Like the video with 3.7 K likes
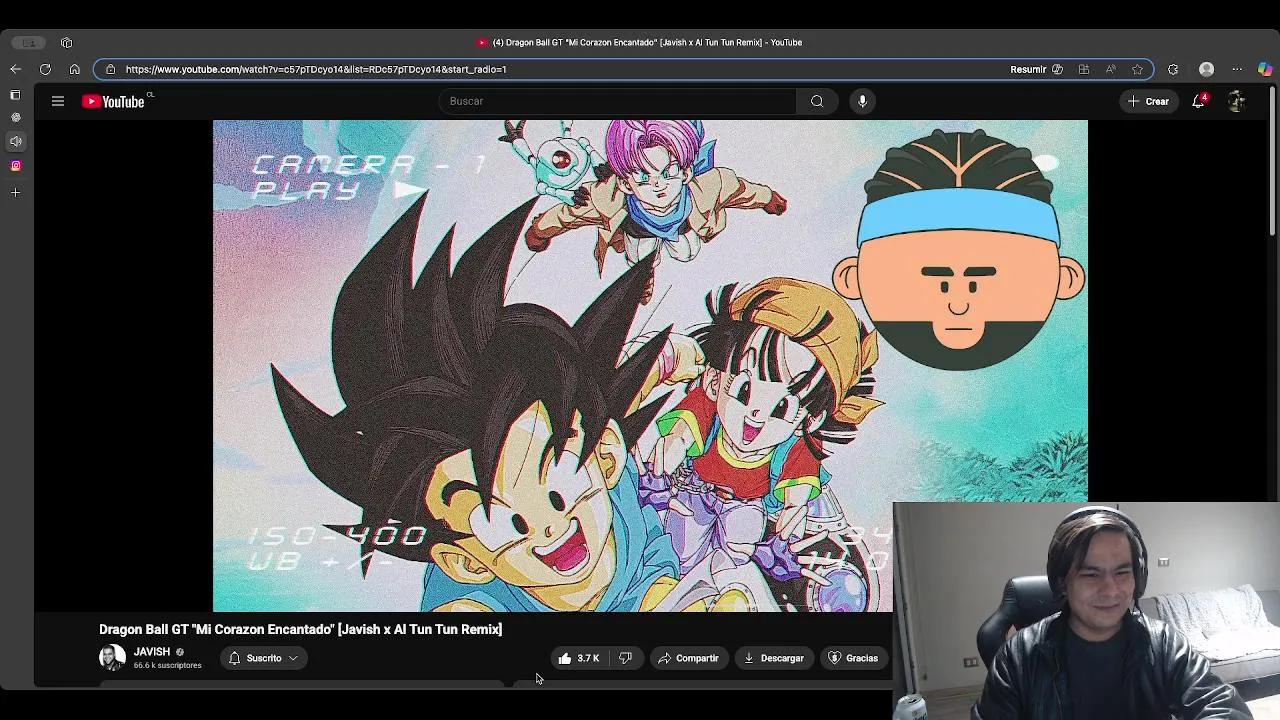This screenshot has width=1280, height=720. coord(578,658)
